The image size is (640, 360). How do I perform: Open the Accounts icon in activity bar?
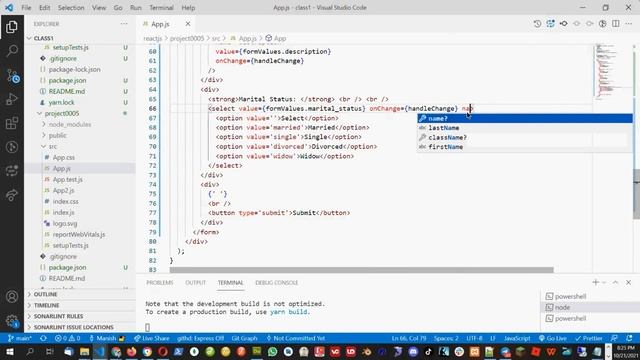point(12,297)
